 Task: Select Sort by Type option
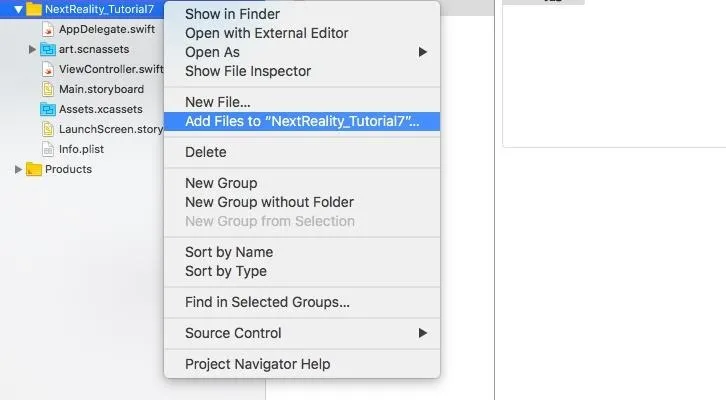[225, 271]
